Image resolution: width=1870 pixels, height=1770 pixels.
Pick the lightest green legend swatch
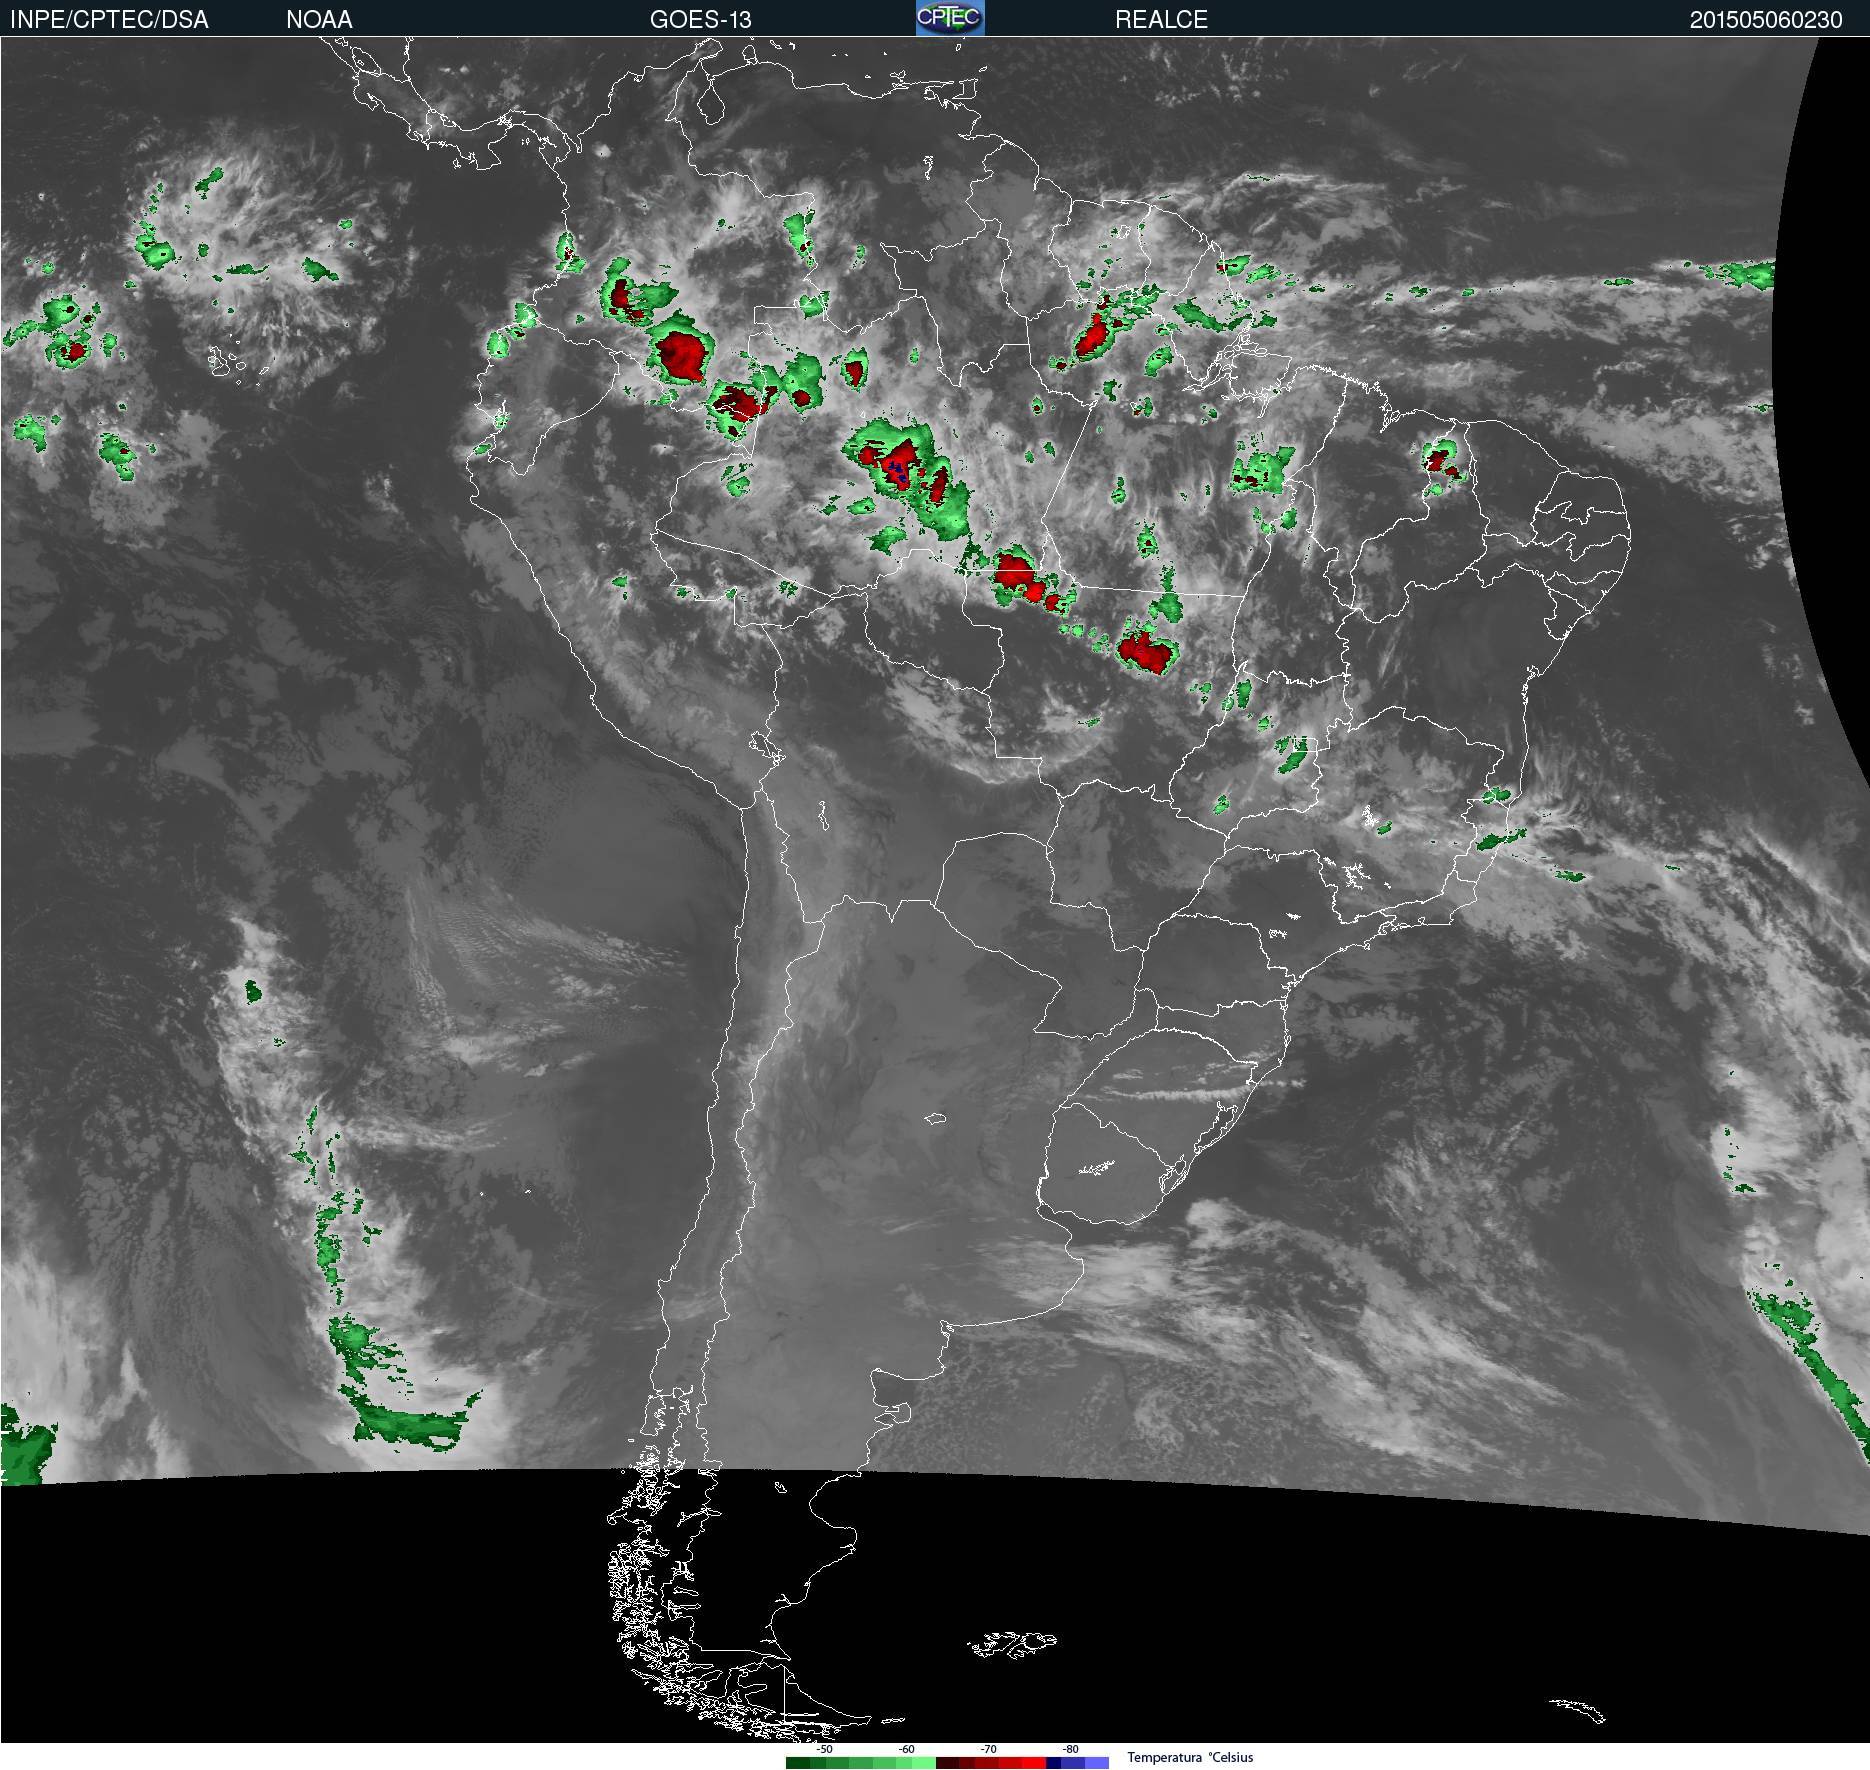[x=924, y=1763]
